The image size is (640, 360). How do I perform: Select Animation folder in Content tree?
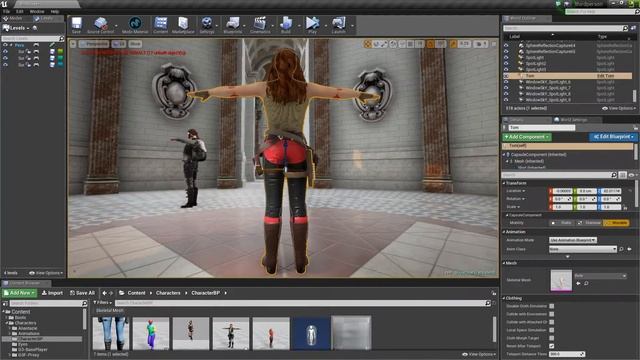click(29, 333)
